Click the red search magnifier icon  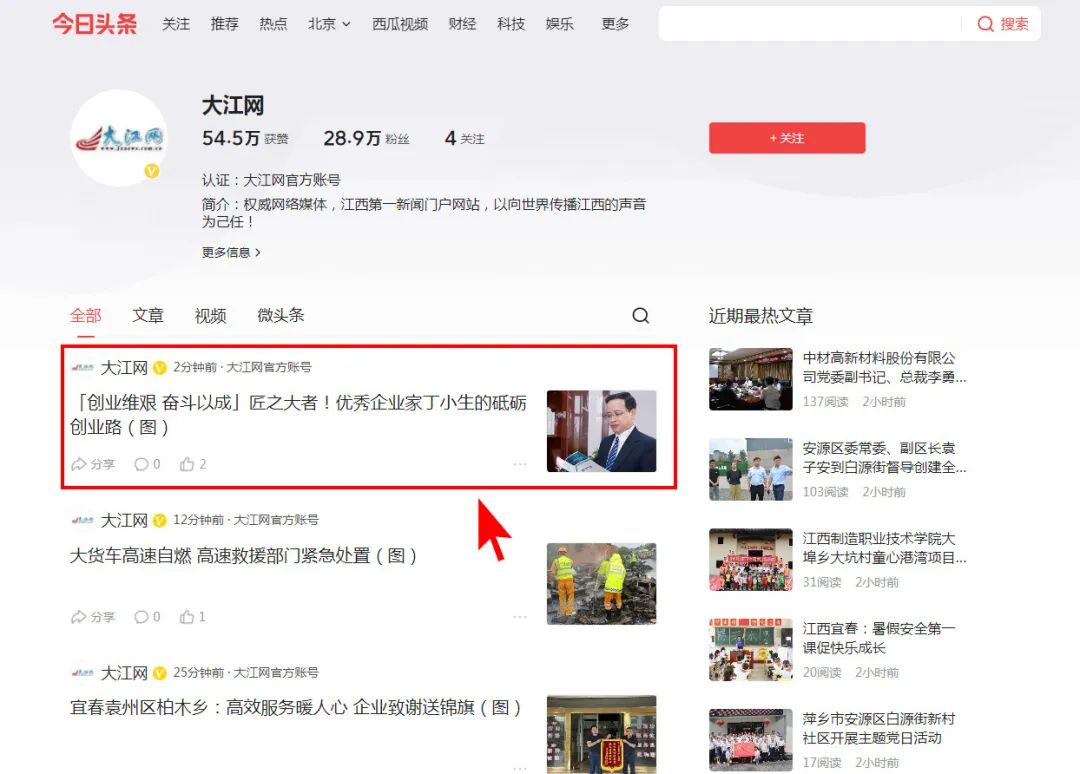[x=985, y=24]
